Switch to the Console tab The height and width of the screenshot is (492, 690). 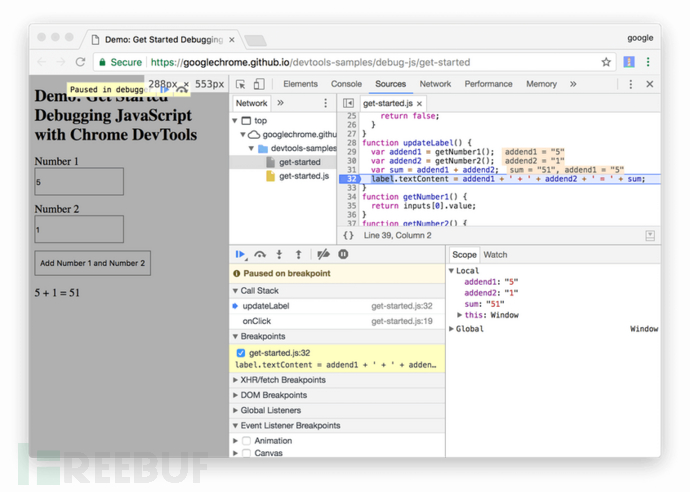click(346, 85)
